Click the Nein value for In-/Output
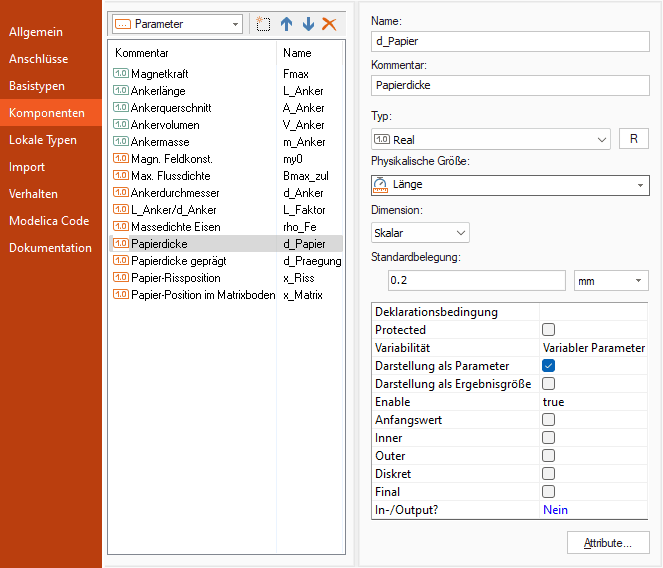 (x=555, y=510)
